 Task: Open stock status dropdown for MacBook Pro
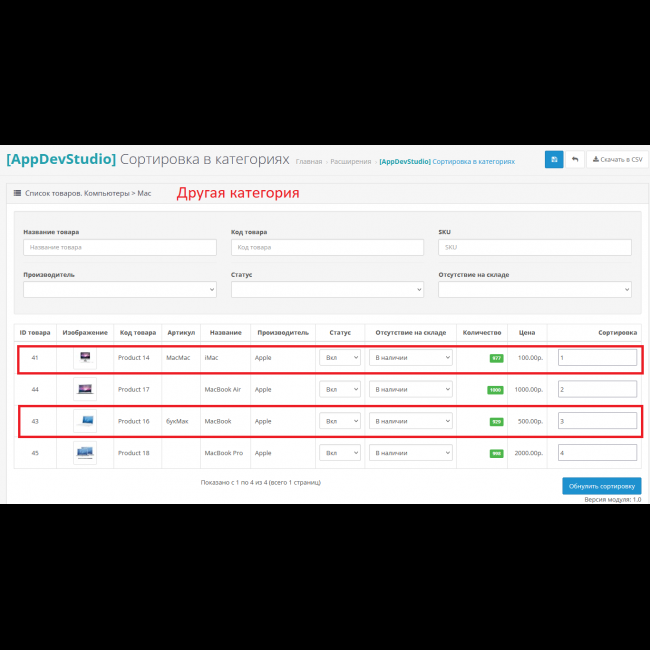click(x=411, y=453)
